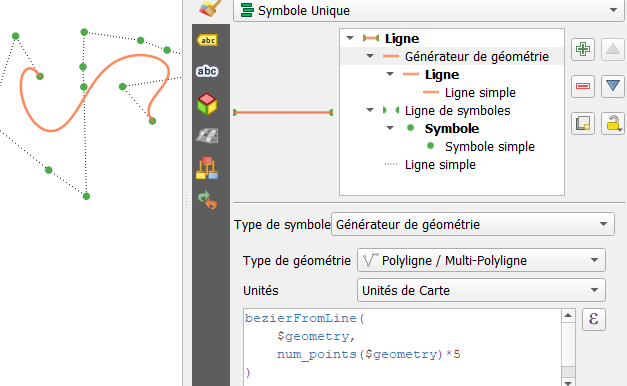Open the Type de symbole dropdown
Viewport: 627px width, 386px height.
click(473, 224)
